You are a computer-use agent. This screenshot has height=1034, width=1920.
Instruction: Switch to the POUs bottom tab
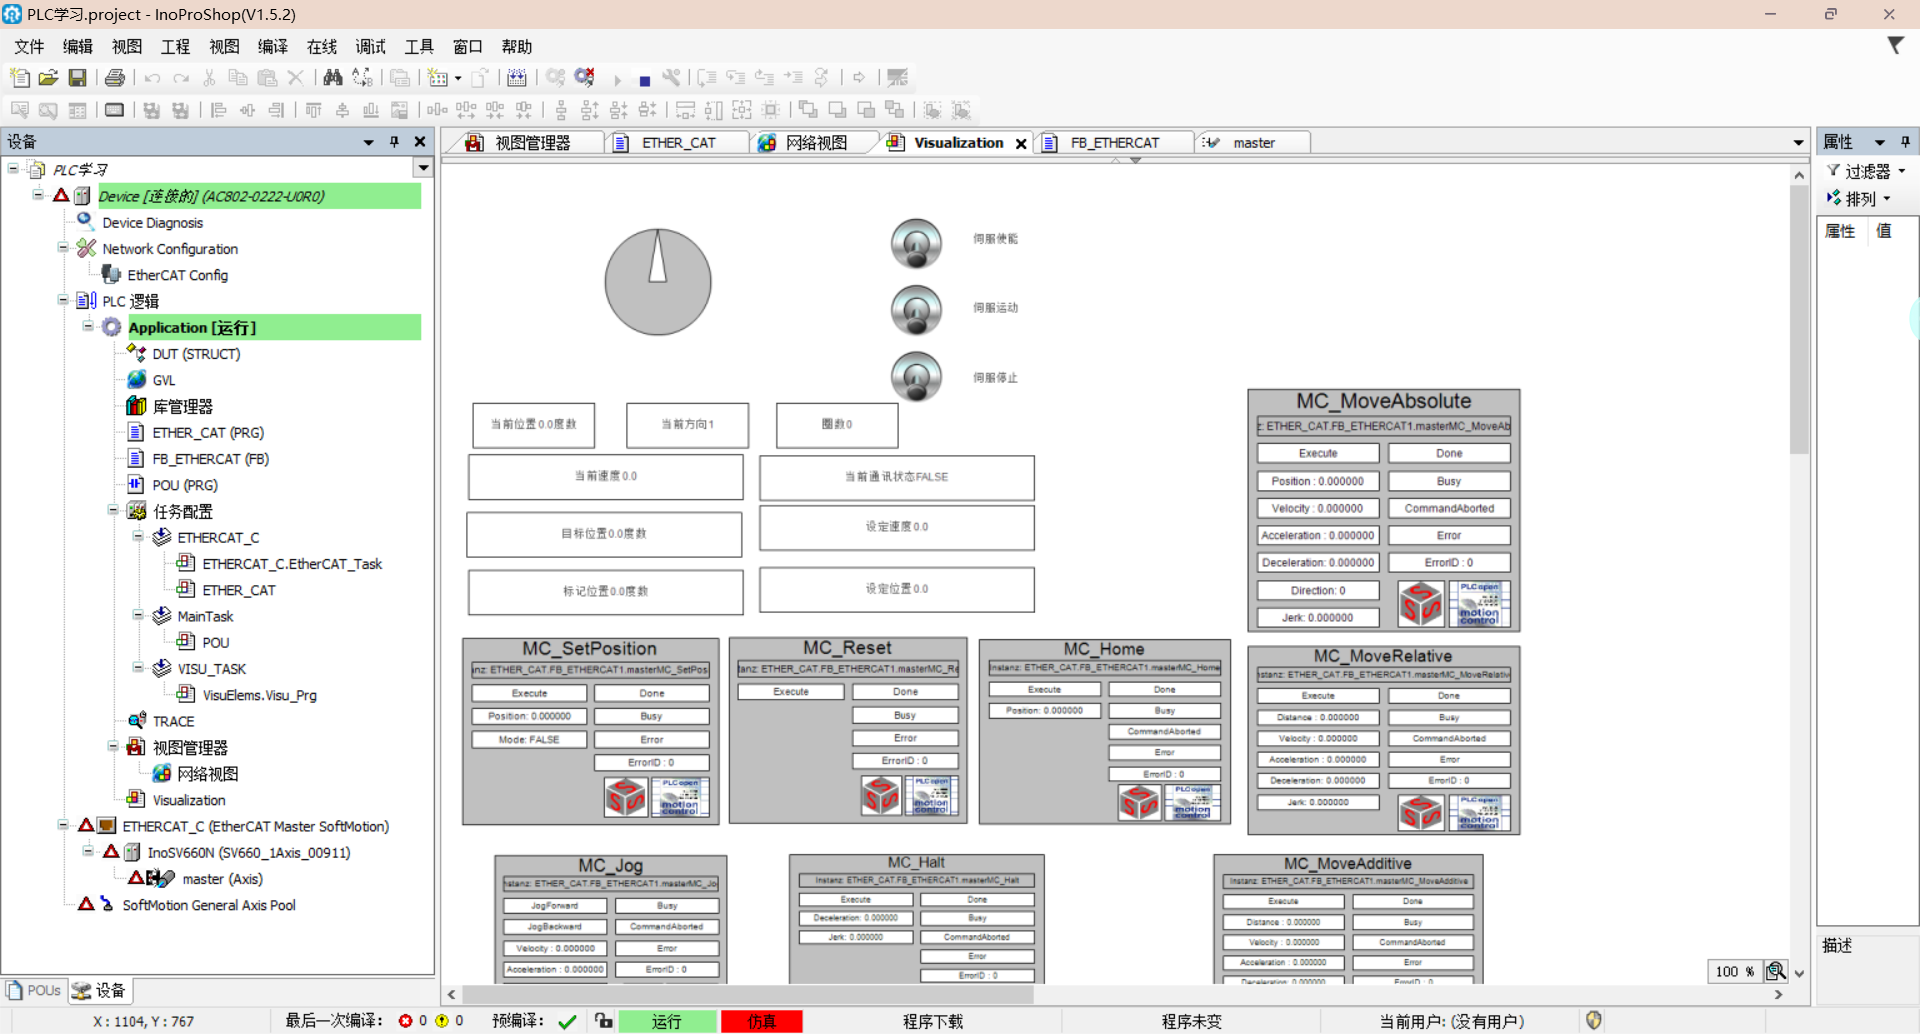(x=33, y=990)
